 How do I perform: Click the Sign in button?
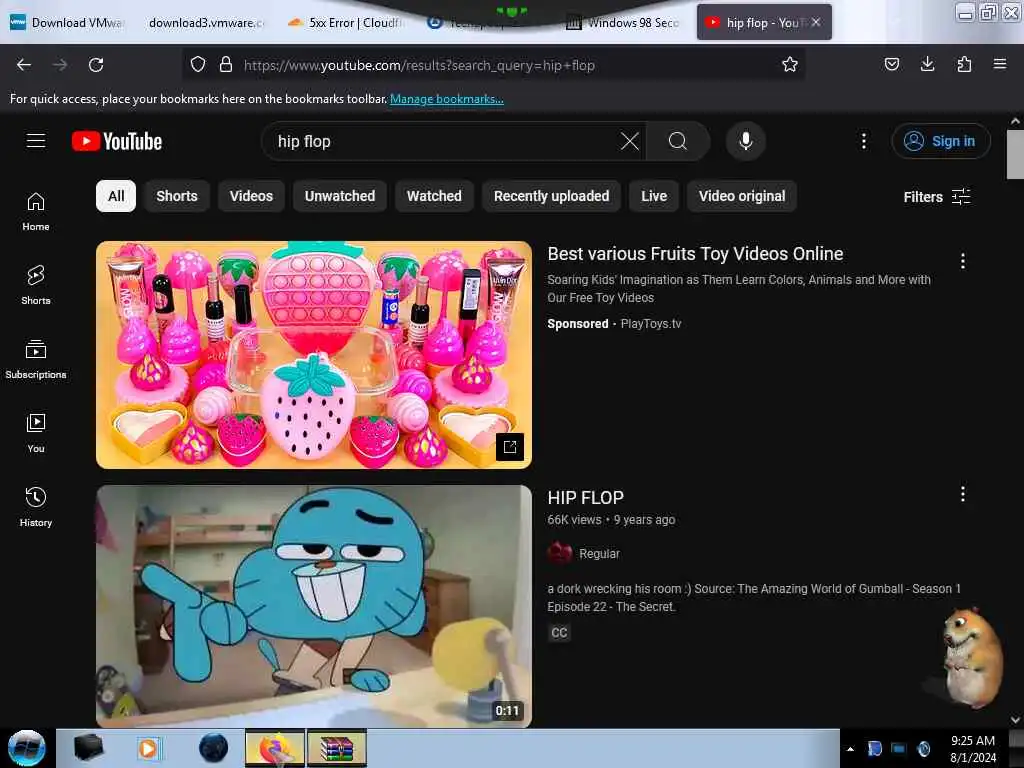pyautogui.click(x=941, y=141)
